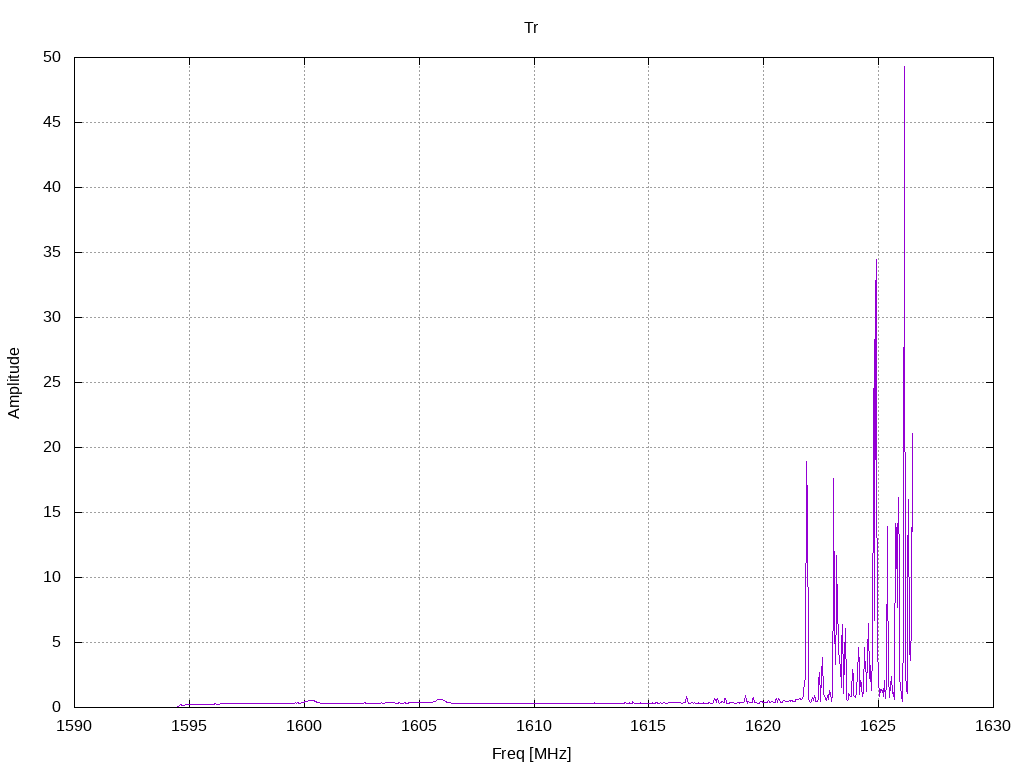This screenshot has height=768, width=1024.
Task: Click the peak near 1622 MHz reaching about 19
Action: [807, 464]
